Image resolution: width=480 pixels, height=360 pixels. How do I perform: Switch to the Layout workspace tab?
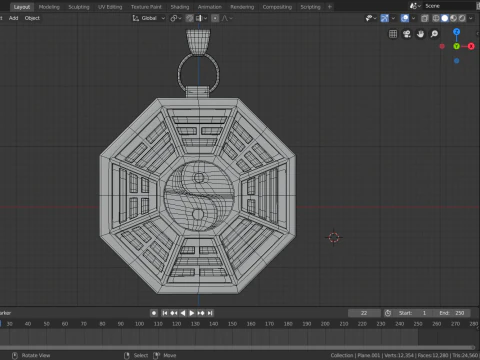pyautogui.click(x=22, y=7)
